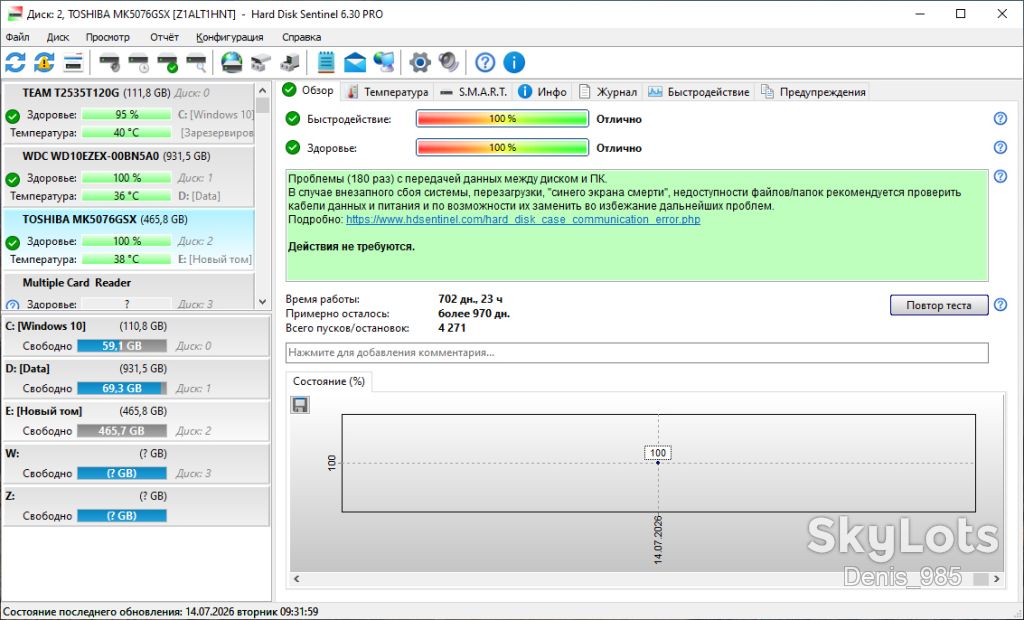Switch to the S.M.A.R.T. tab
Image resolution: width=1024 pixels, height=620 pixels.
click(x=474, y=92)
